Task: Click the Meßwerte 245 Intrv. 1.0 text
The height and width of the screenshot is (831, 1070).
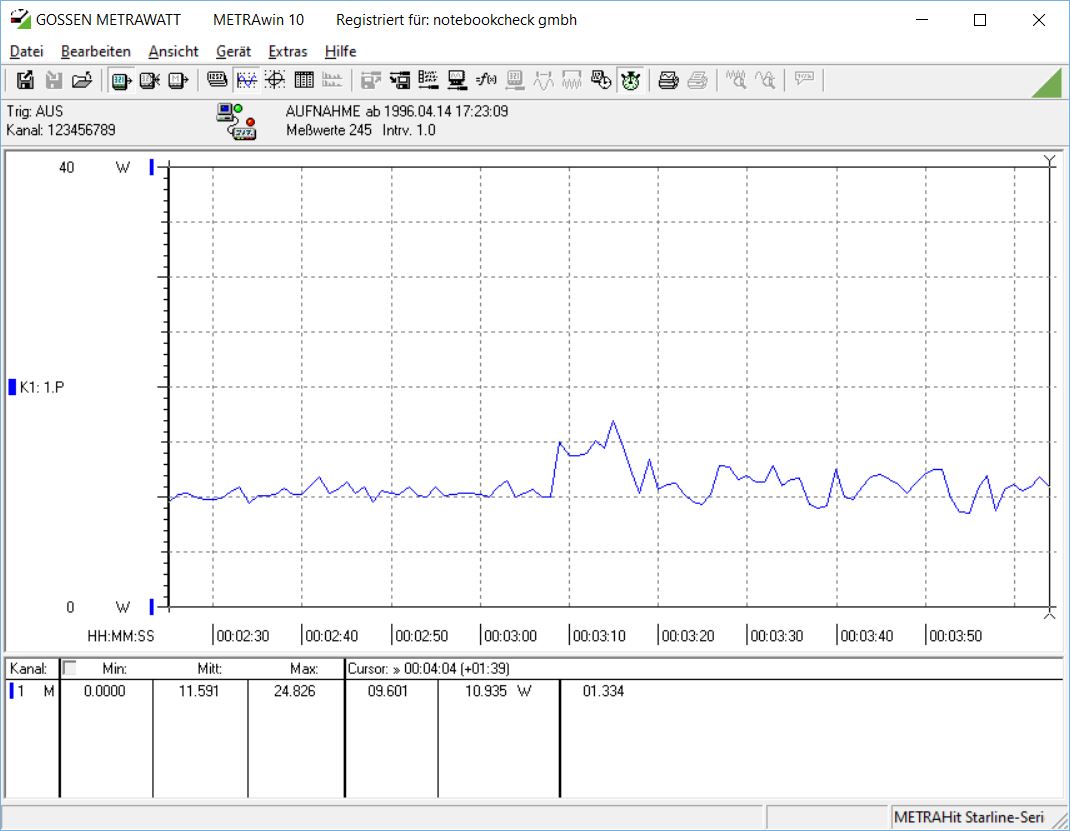Action: (x=360, y=130)
